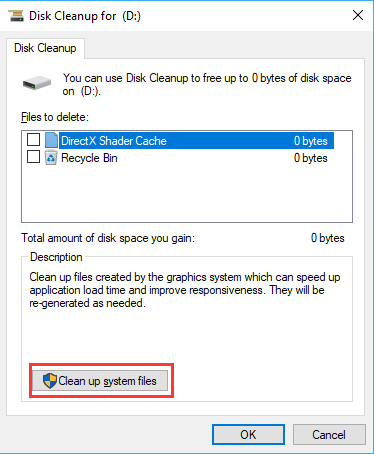Click Clean up system files button
This screenshot has height=454, width=374.
(100, 381)
